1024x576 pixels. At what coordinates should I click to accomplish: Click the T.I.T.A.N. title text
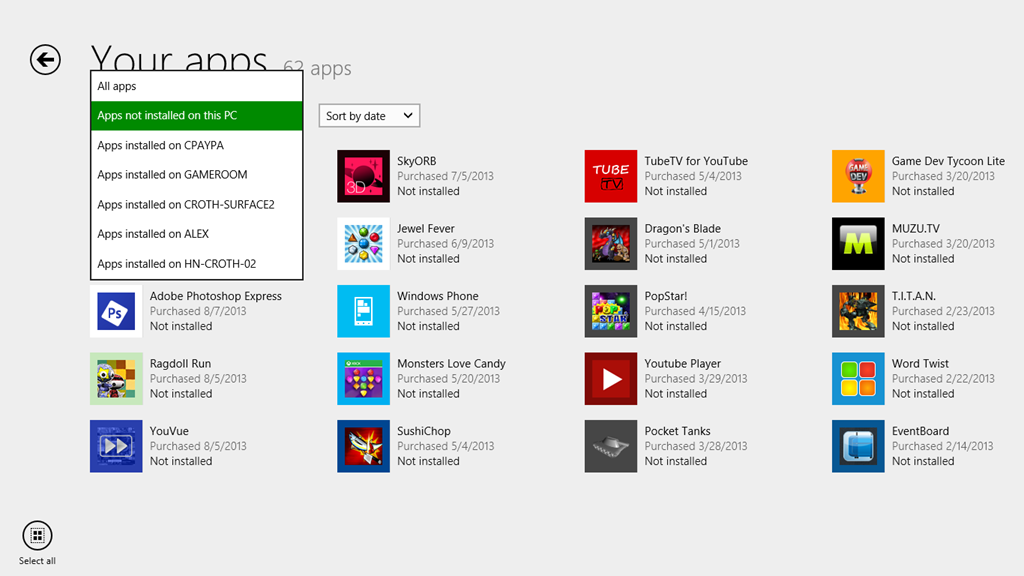click(914, 296)
